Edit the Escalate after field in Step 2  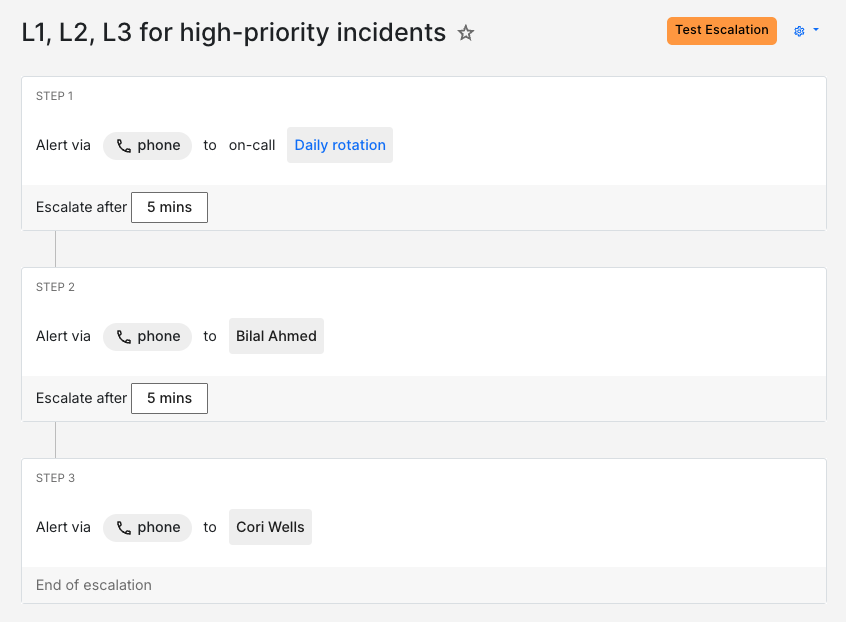tap(80, 398)
